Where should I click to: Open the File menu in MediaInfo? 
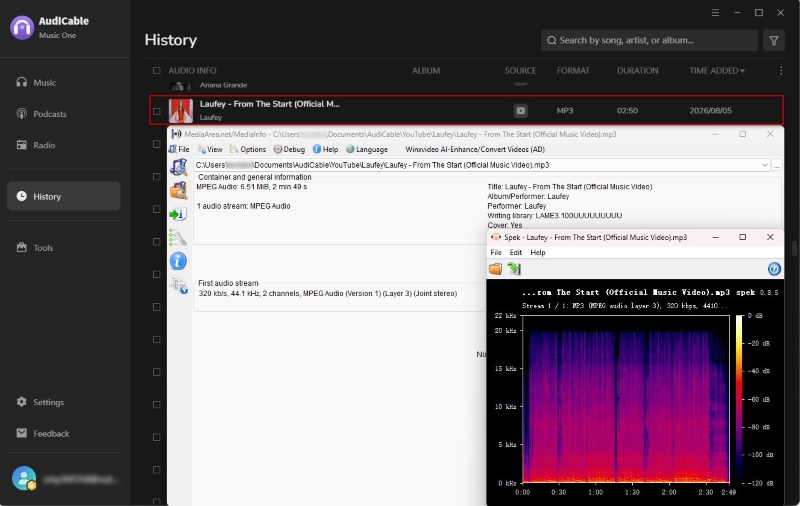(179, 149)
